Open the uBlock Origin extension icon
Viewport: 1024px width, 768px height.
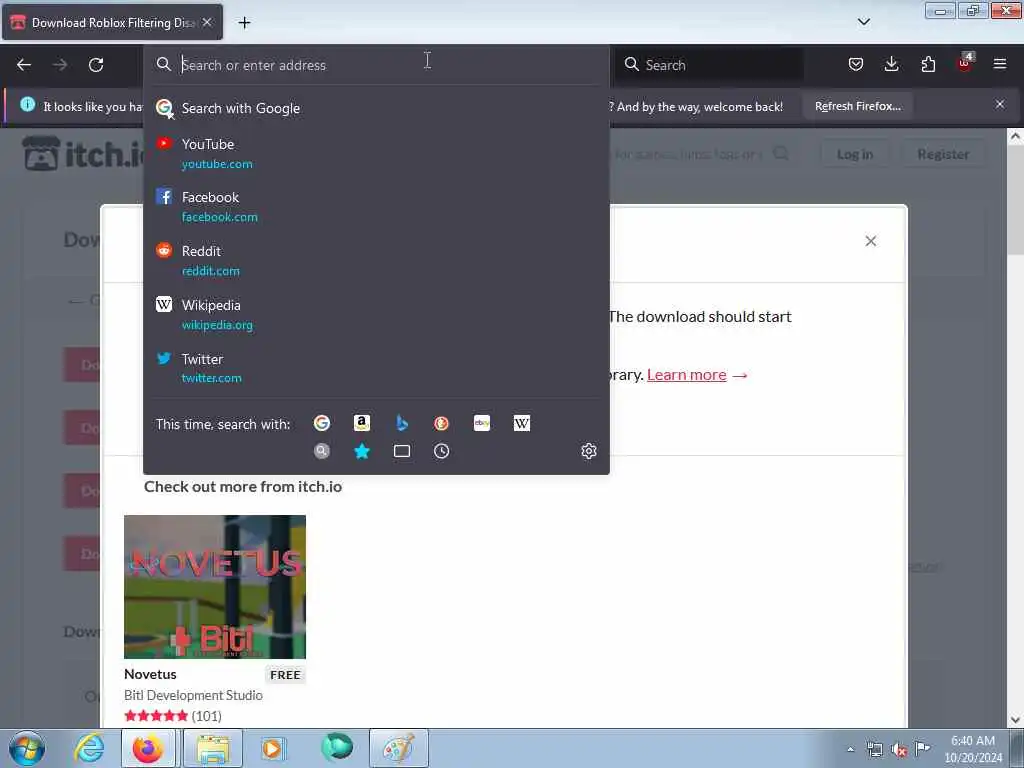tap(965, 63)
